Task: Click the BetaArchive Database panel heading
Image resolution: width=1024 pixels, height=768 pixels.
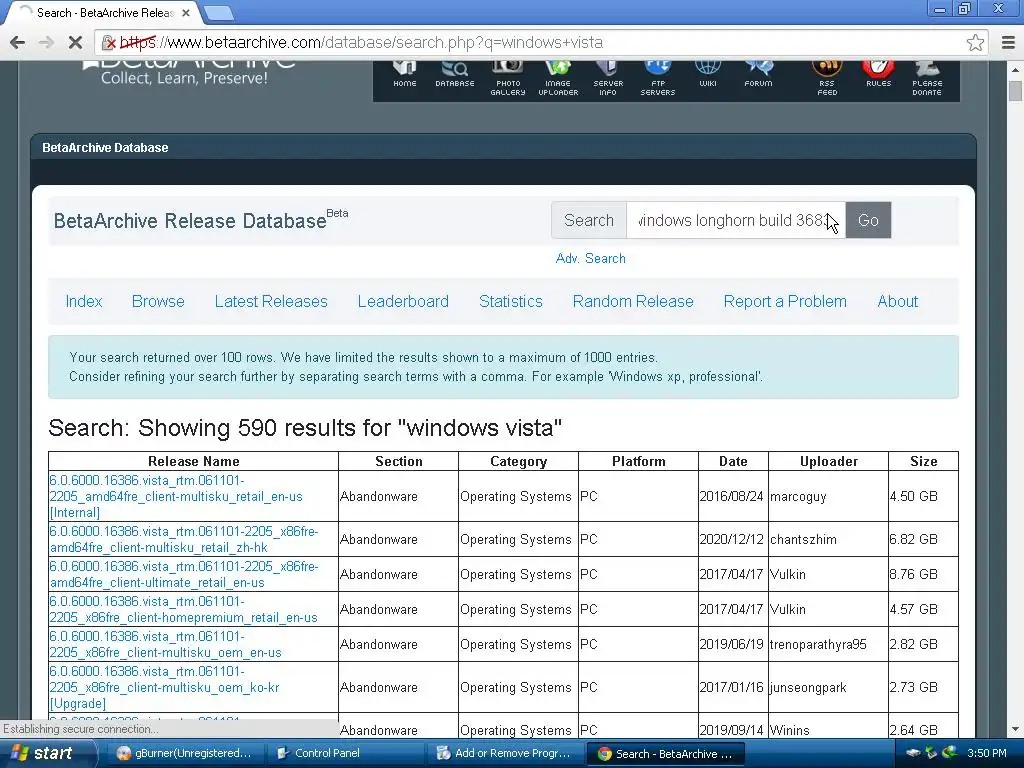Action: (105, 148)
